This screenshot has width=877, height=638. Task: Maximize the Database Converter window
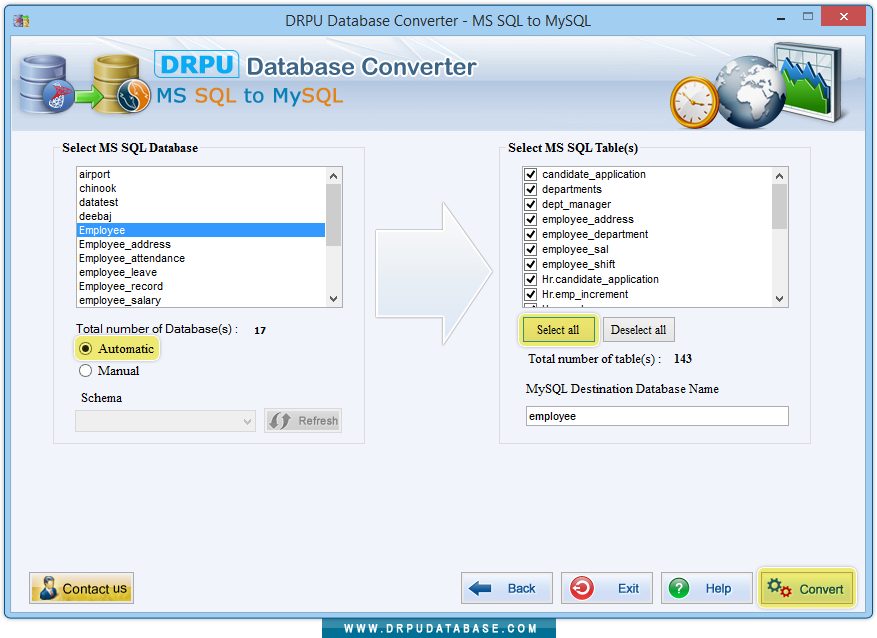(808, 17)
